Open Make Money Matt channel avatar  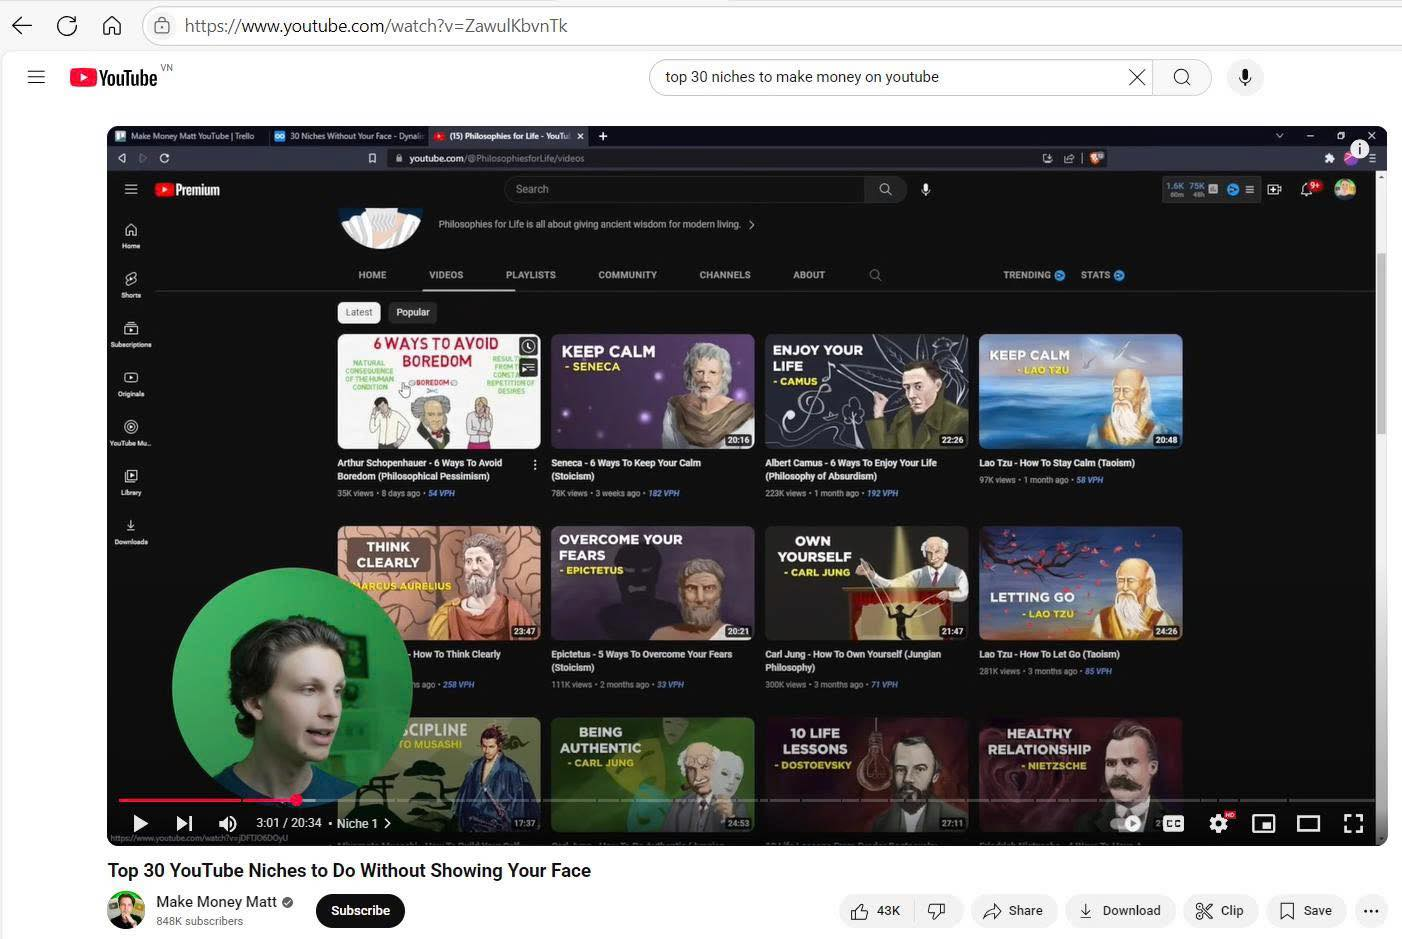coord(126,910)
